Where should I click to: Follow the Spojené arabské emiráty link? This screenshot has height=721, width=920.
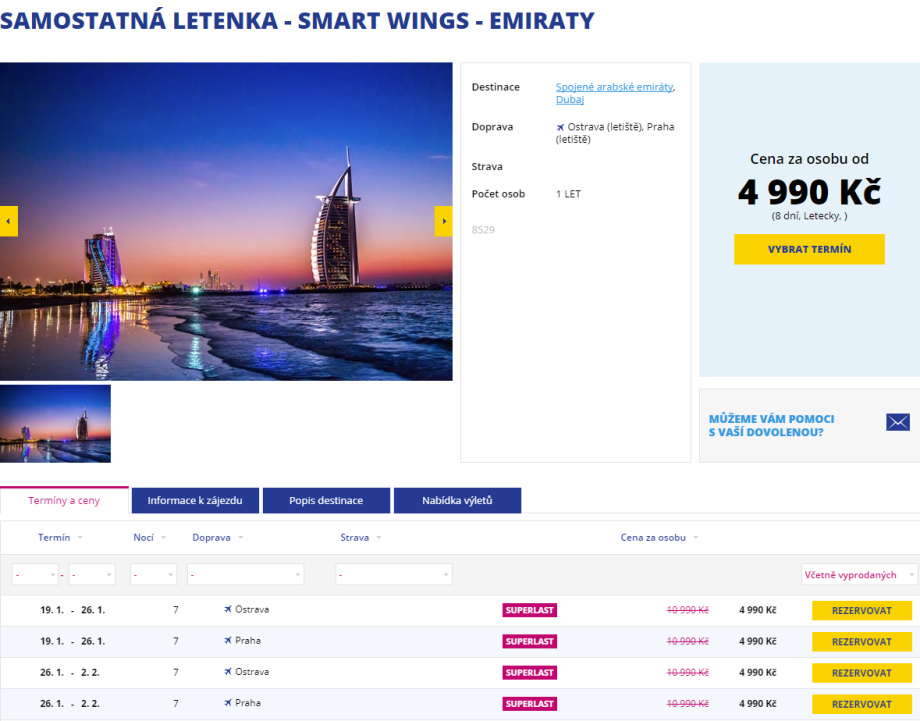coord(614,87)
